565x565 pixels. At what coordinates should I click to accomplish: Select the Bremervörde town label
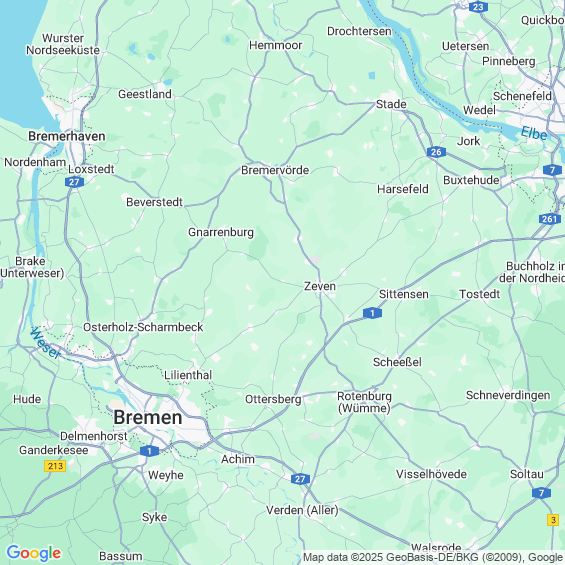pos(275,170)
